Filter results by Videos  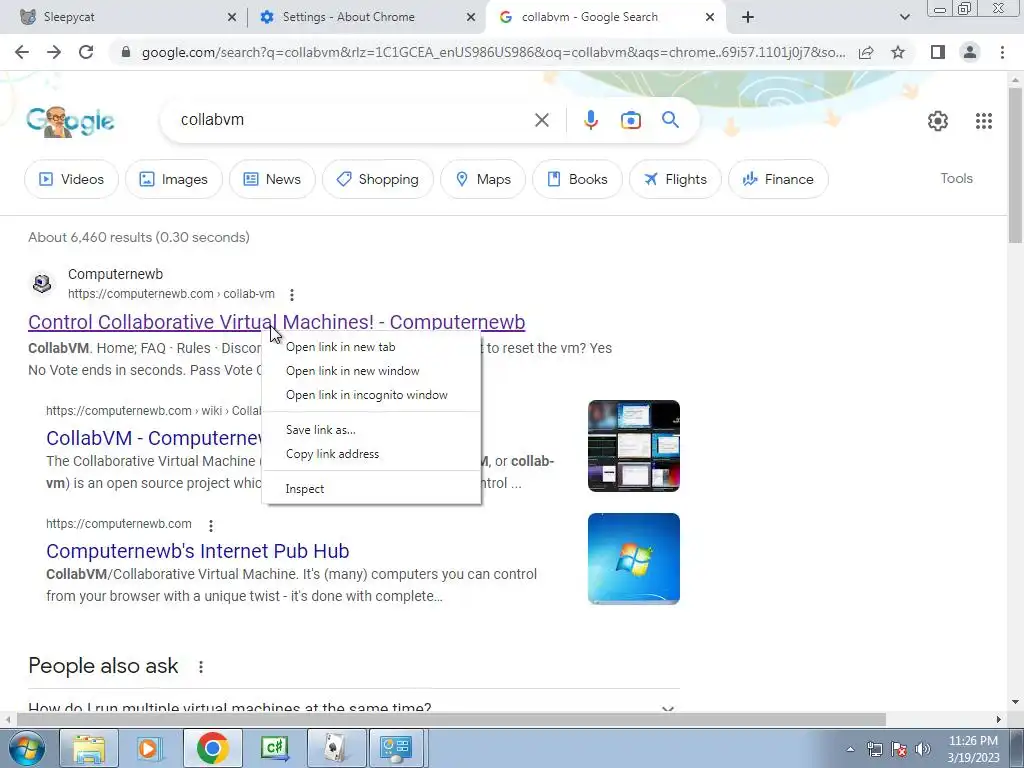(x=71, y=179)
